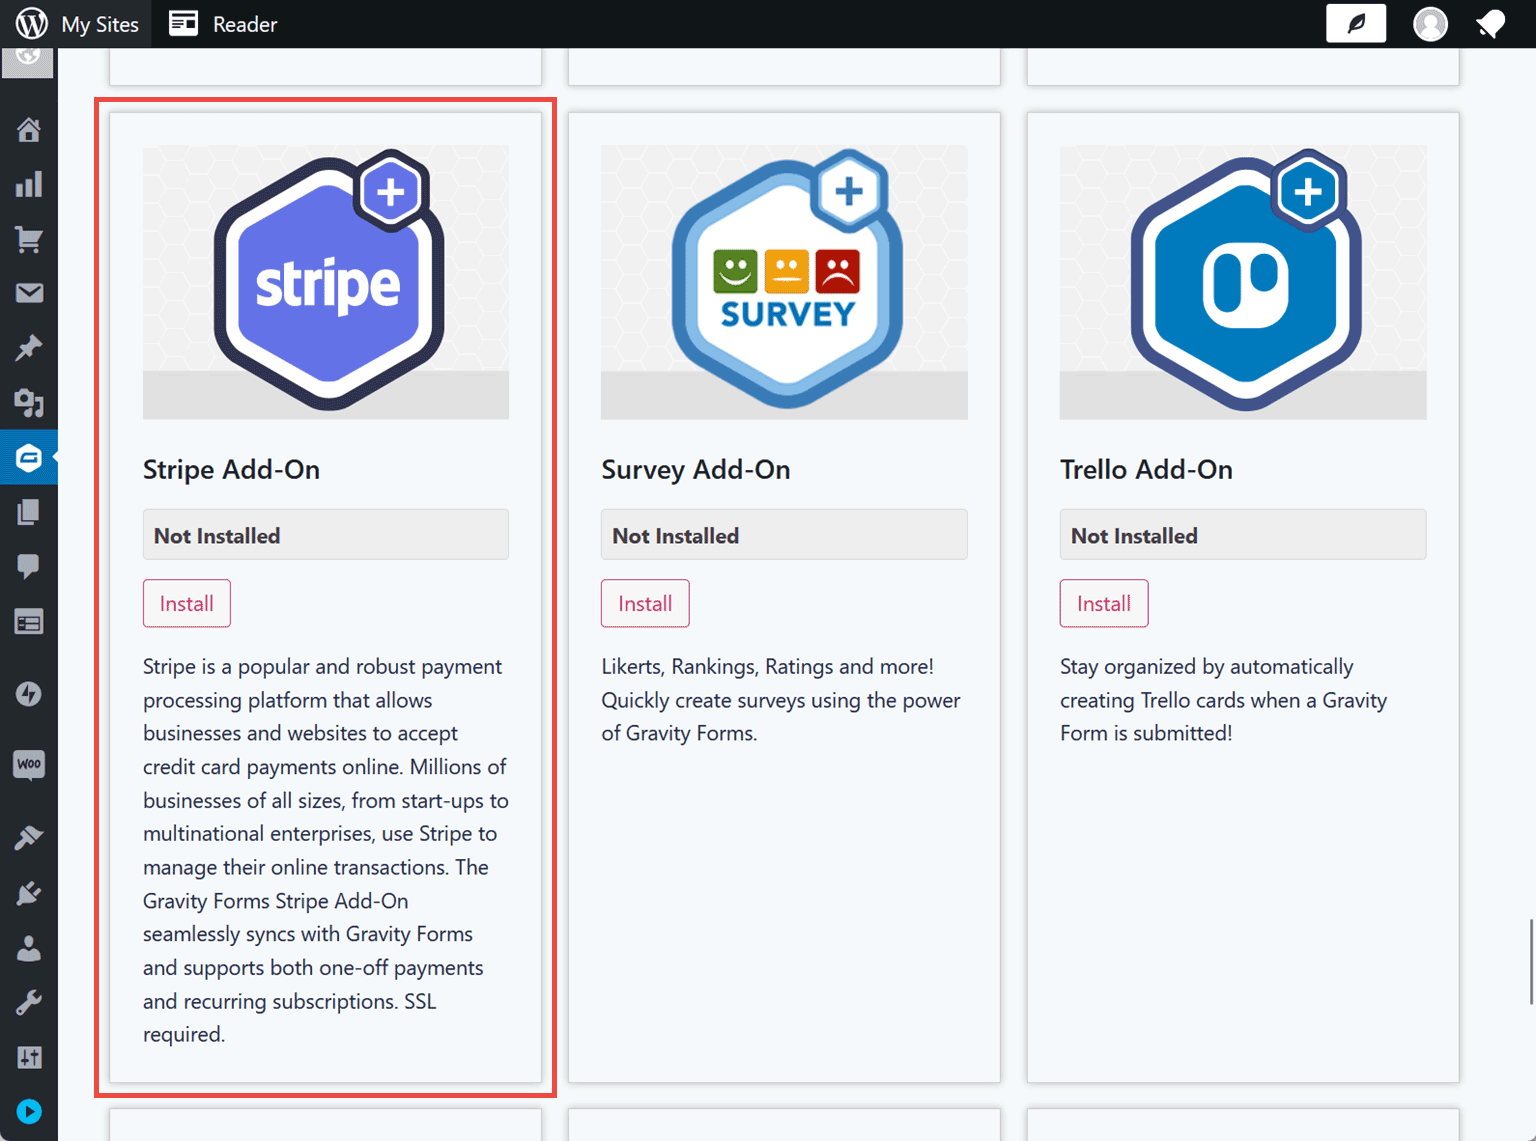Open the Media icon in sidebar

[x=29, y=402]
